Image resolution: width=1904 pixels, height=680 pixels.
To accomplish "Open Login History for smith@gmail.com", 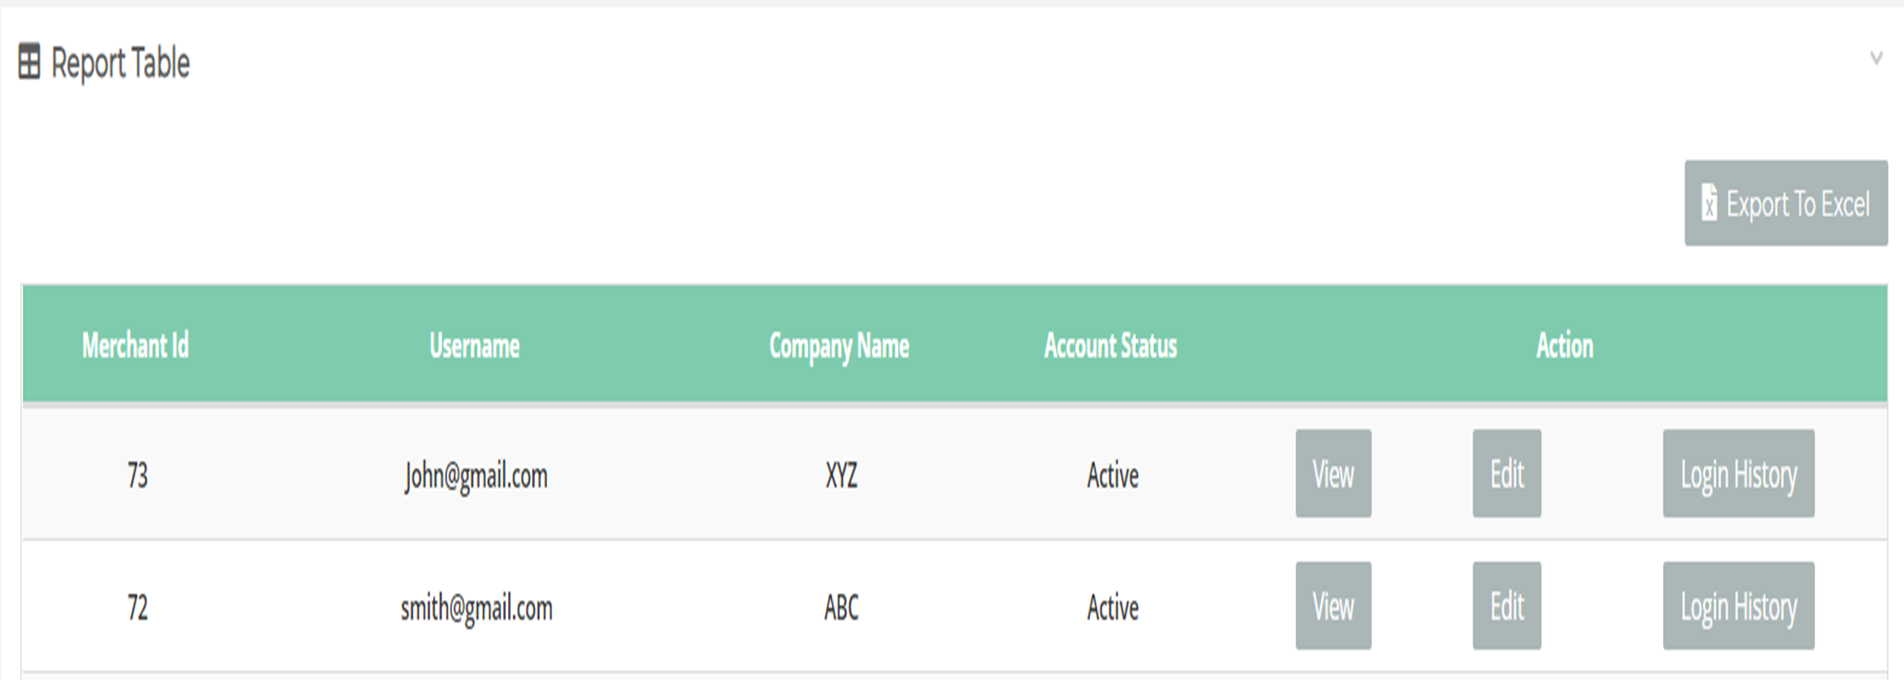I will click(x=1738, y=606).
